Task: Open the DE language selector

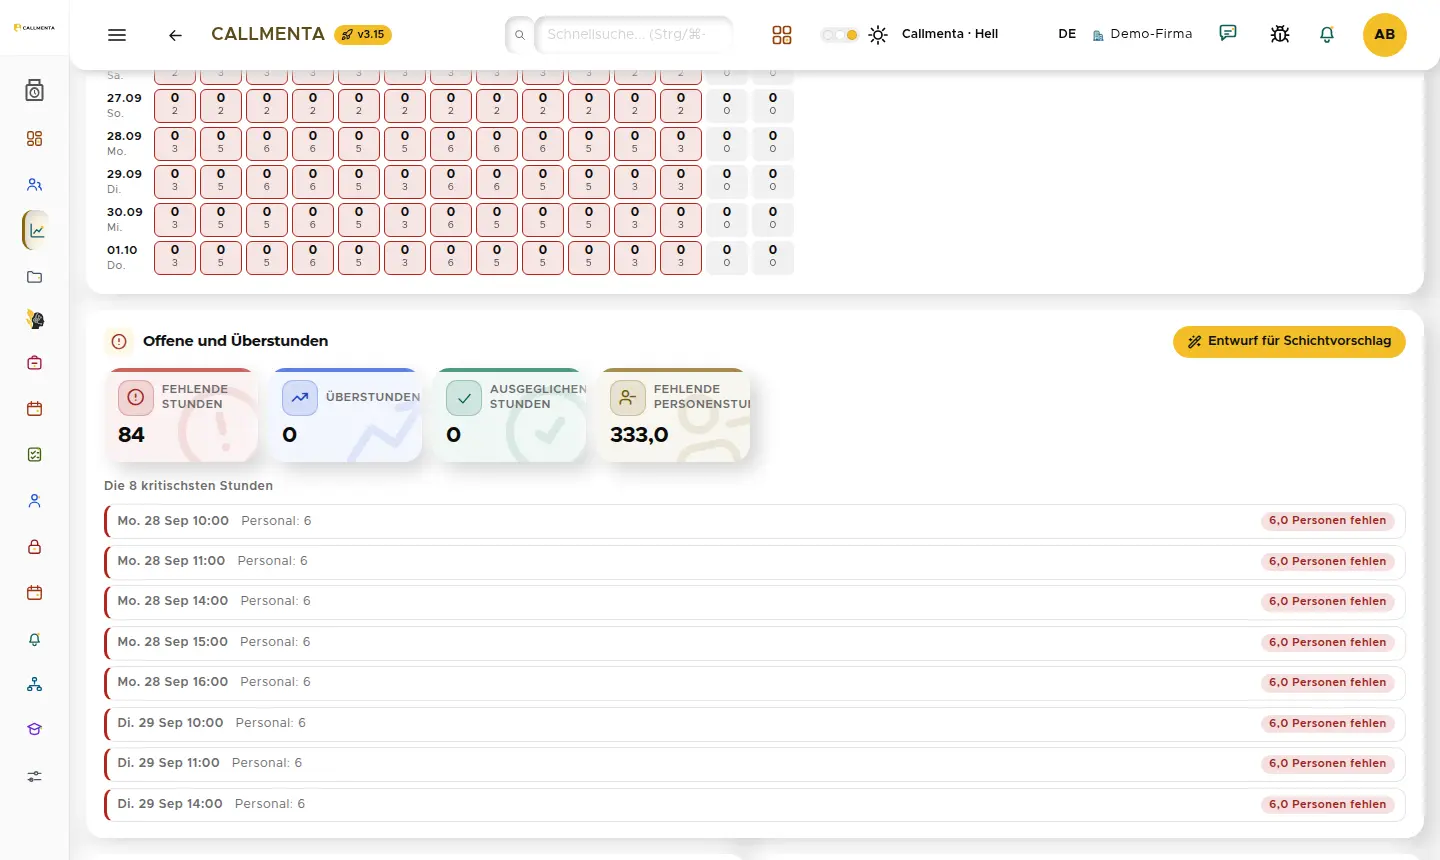Action: coord(1067,34)
